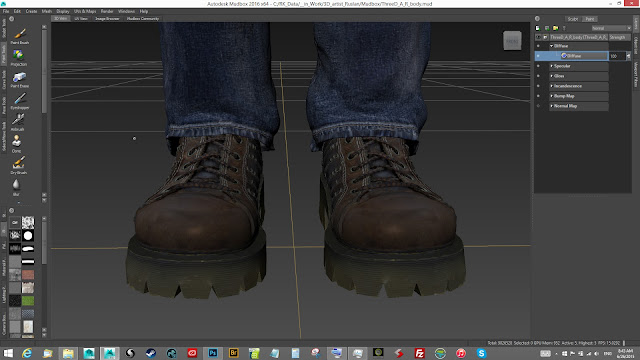The height and width of the screenshot is (360, 640).
Task: Toggle visibility of Specular channel
Action: point(538,66)
